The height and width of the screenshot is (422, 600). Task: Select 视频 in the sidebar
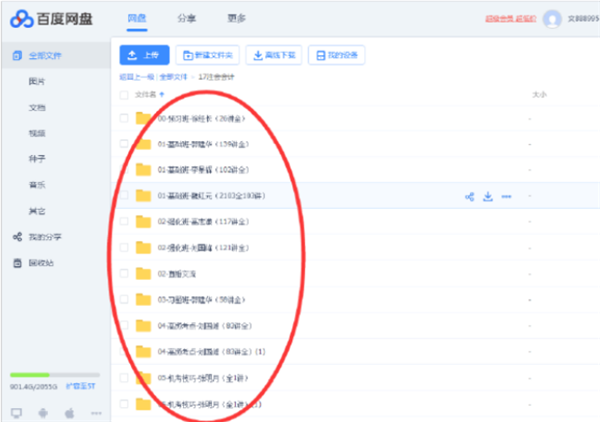pyautogui.click(x=37, y=133)
